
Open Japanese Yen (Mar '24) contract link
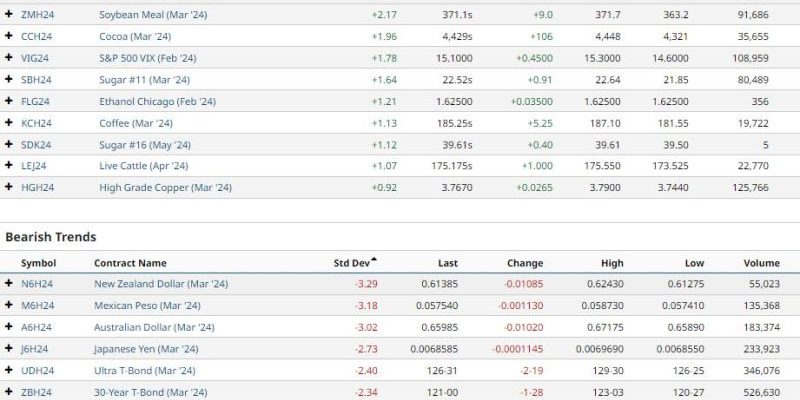(146, 349)
